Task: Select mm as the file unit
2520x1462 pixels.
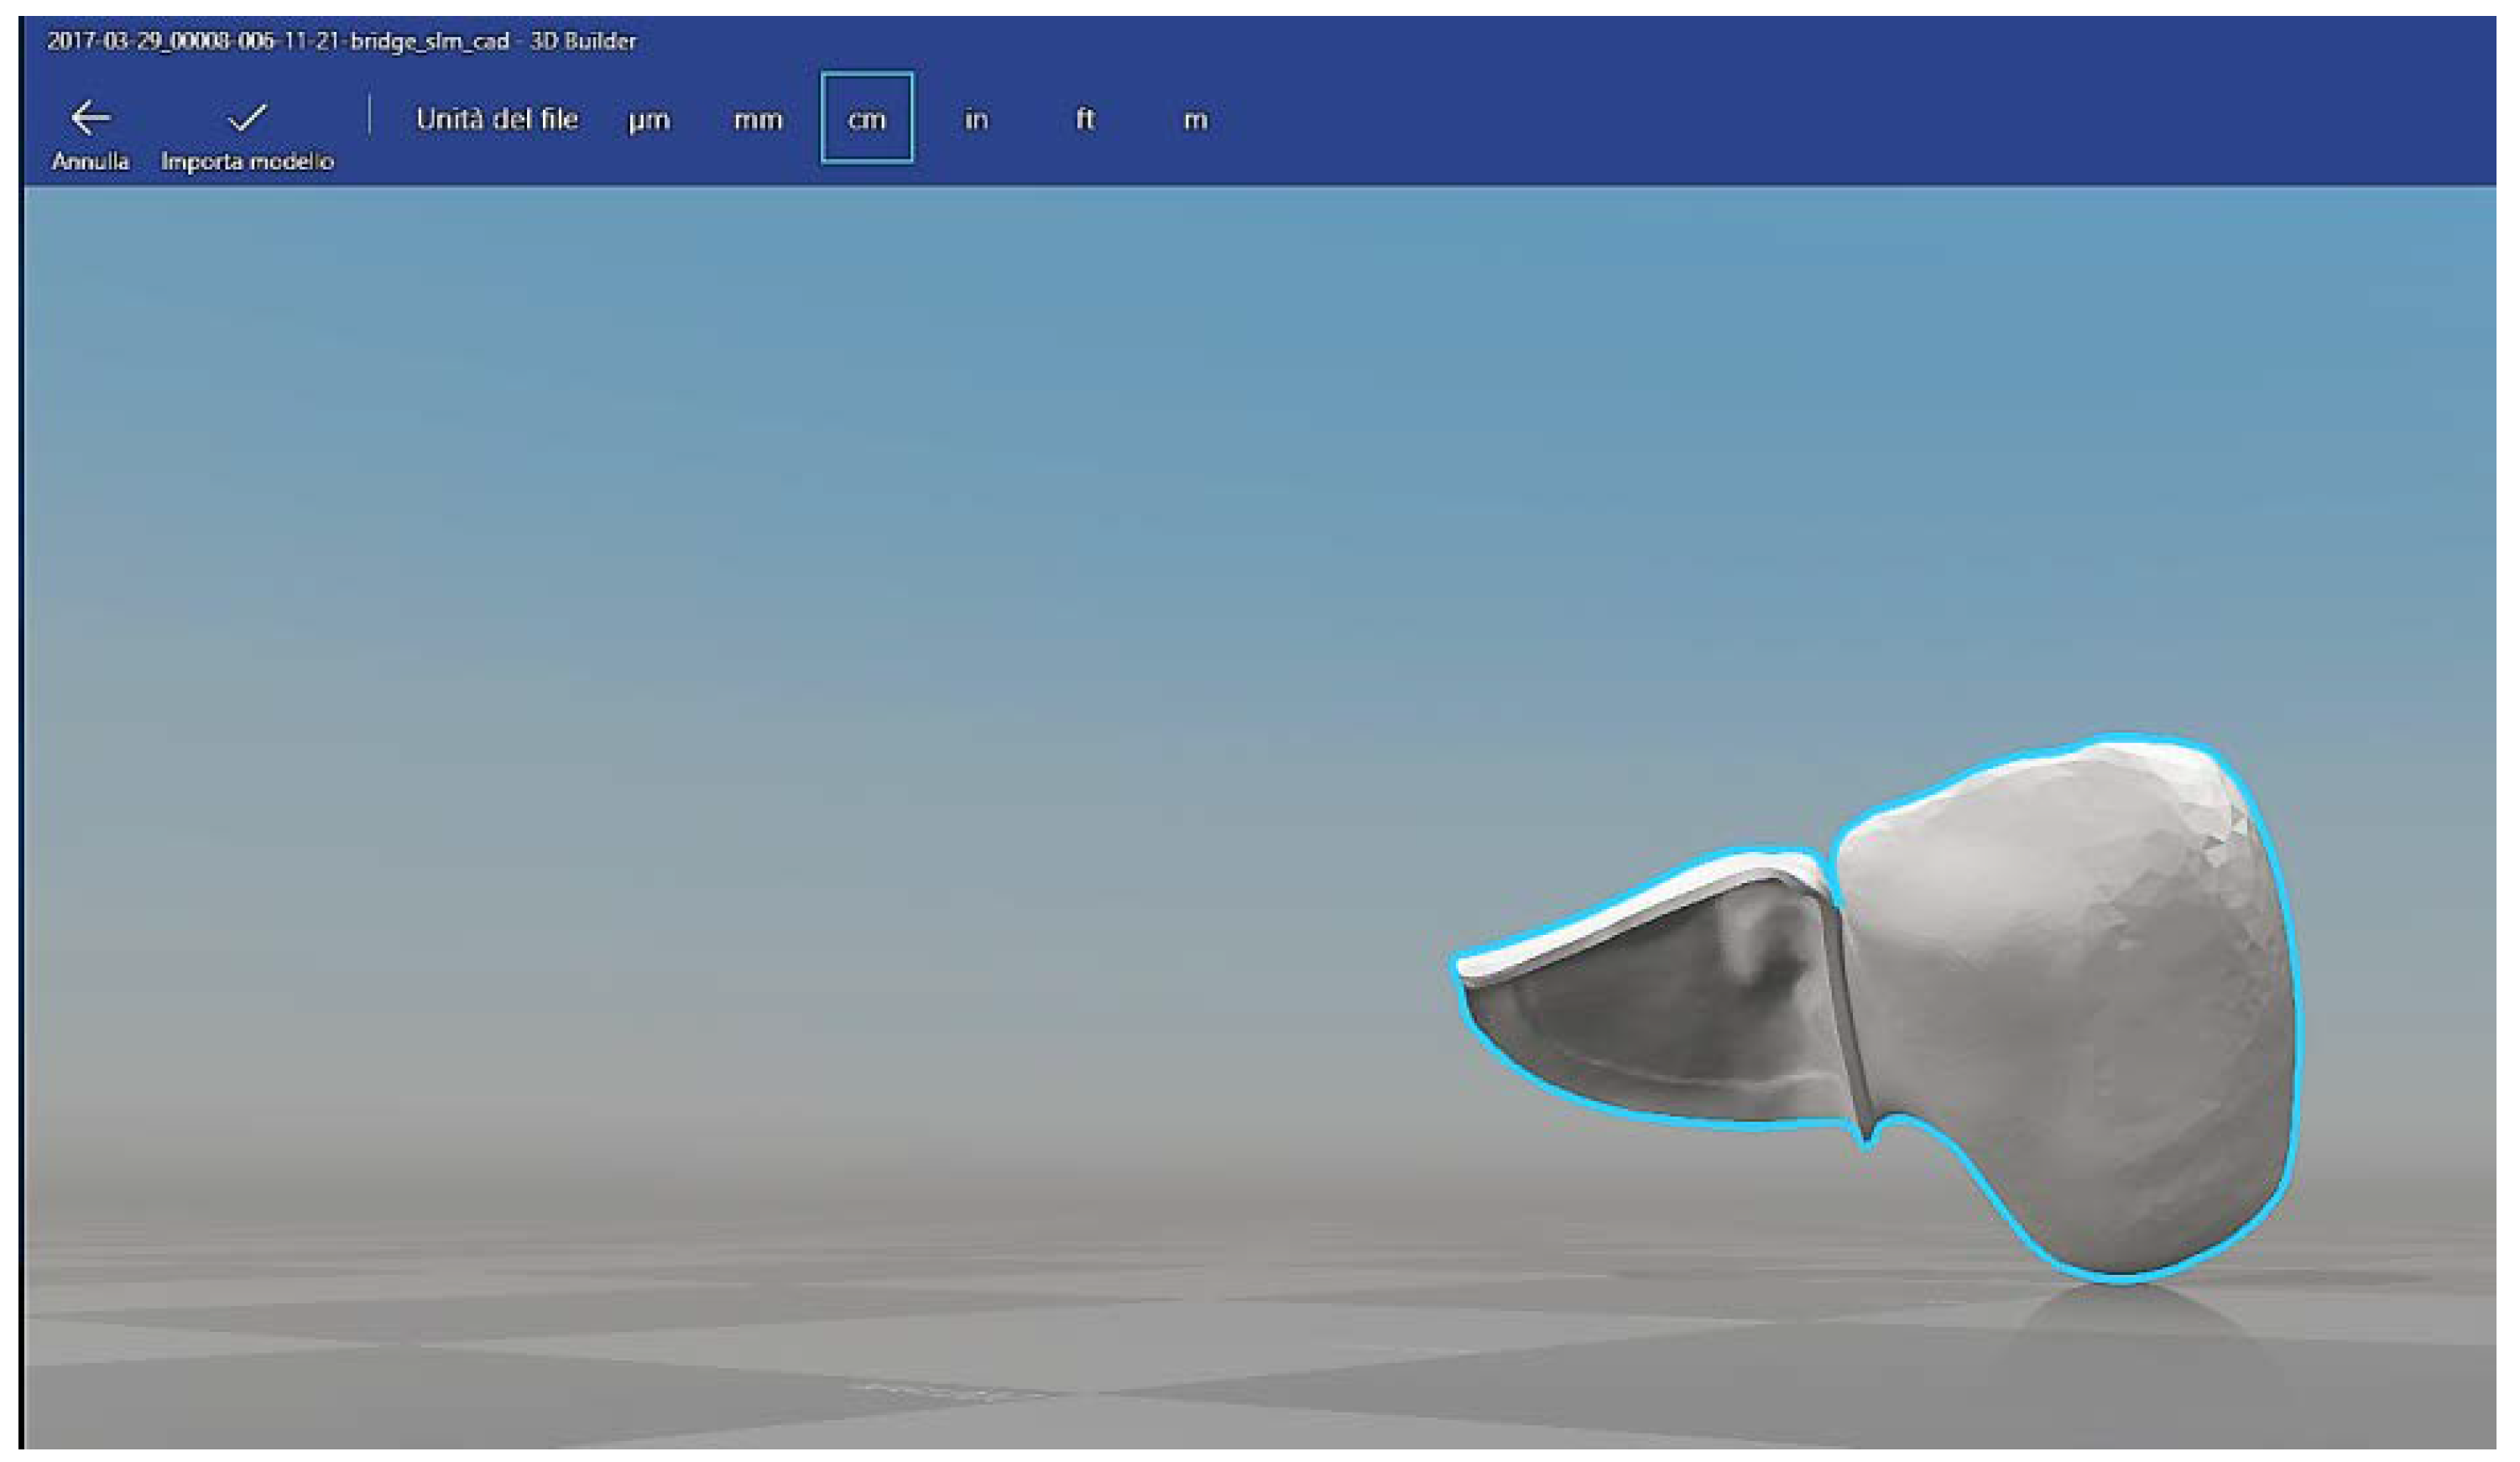Action: click(x=757, y=120)
